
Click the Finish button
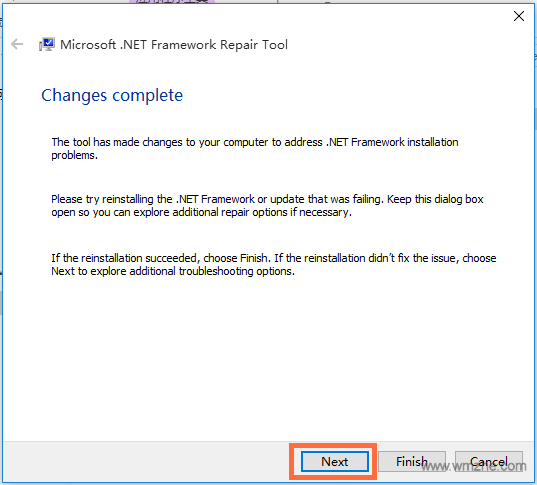click(412, 461)
